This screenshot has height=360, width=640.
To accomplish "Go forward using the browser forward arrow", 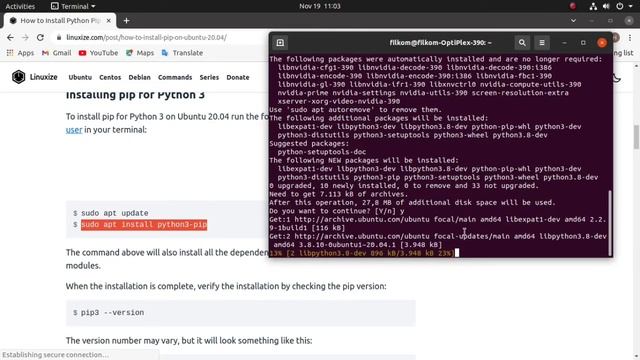I will 25,37.
